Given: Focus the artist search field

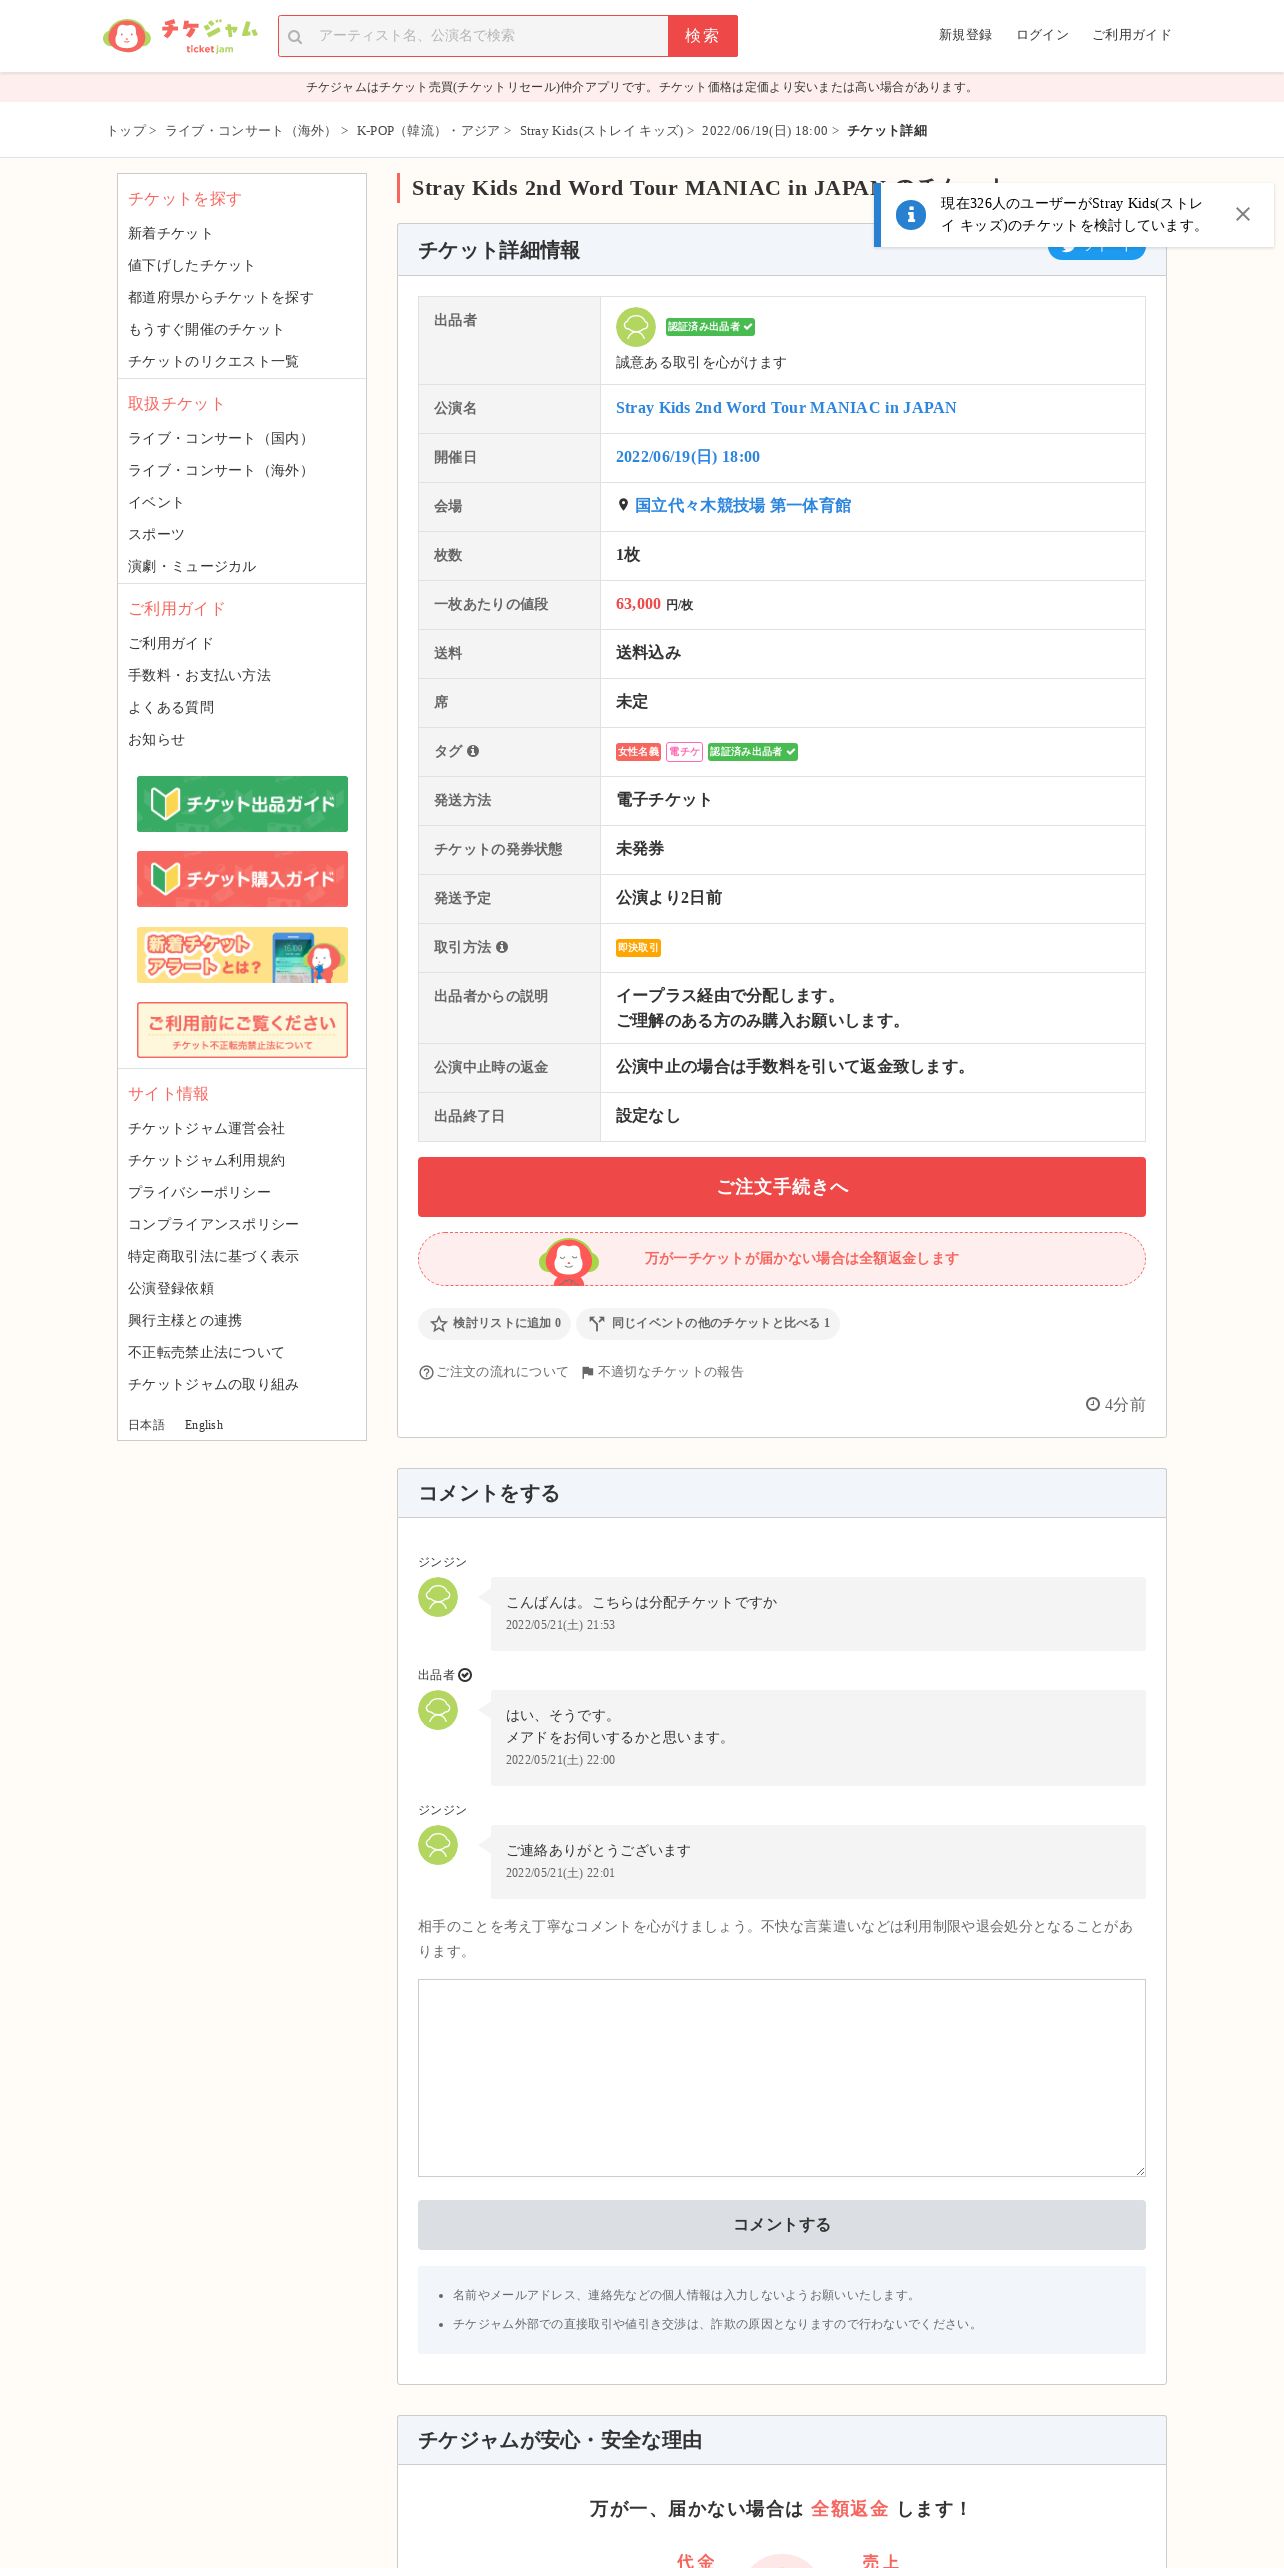Looking at the screenshot, I should pyautogui.click(x=473, y=36).
